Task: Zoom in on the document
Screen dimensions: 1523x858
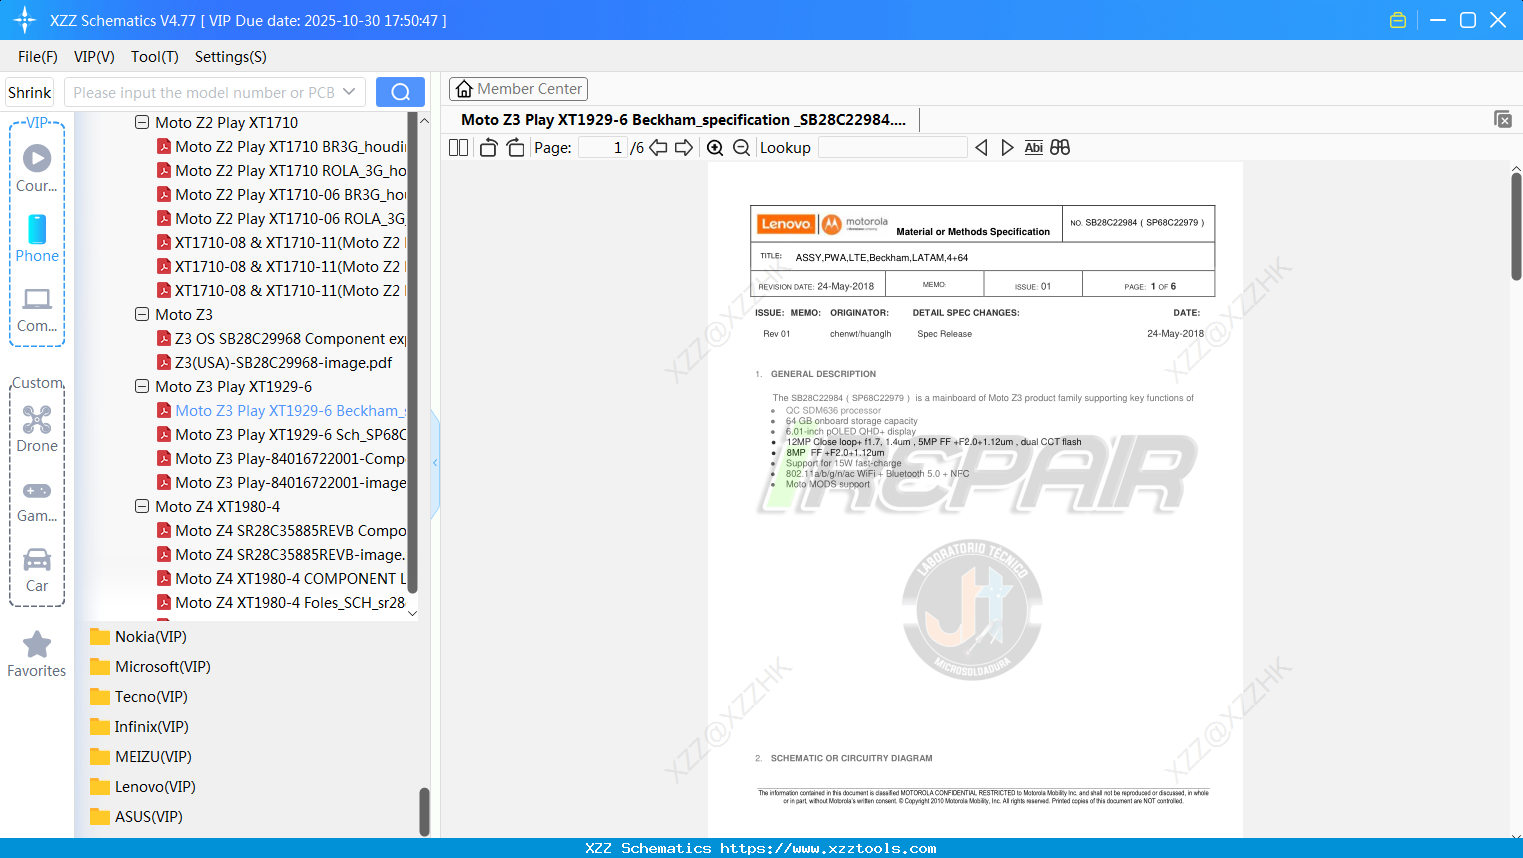Action: point(715,147)
